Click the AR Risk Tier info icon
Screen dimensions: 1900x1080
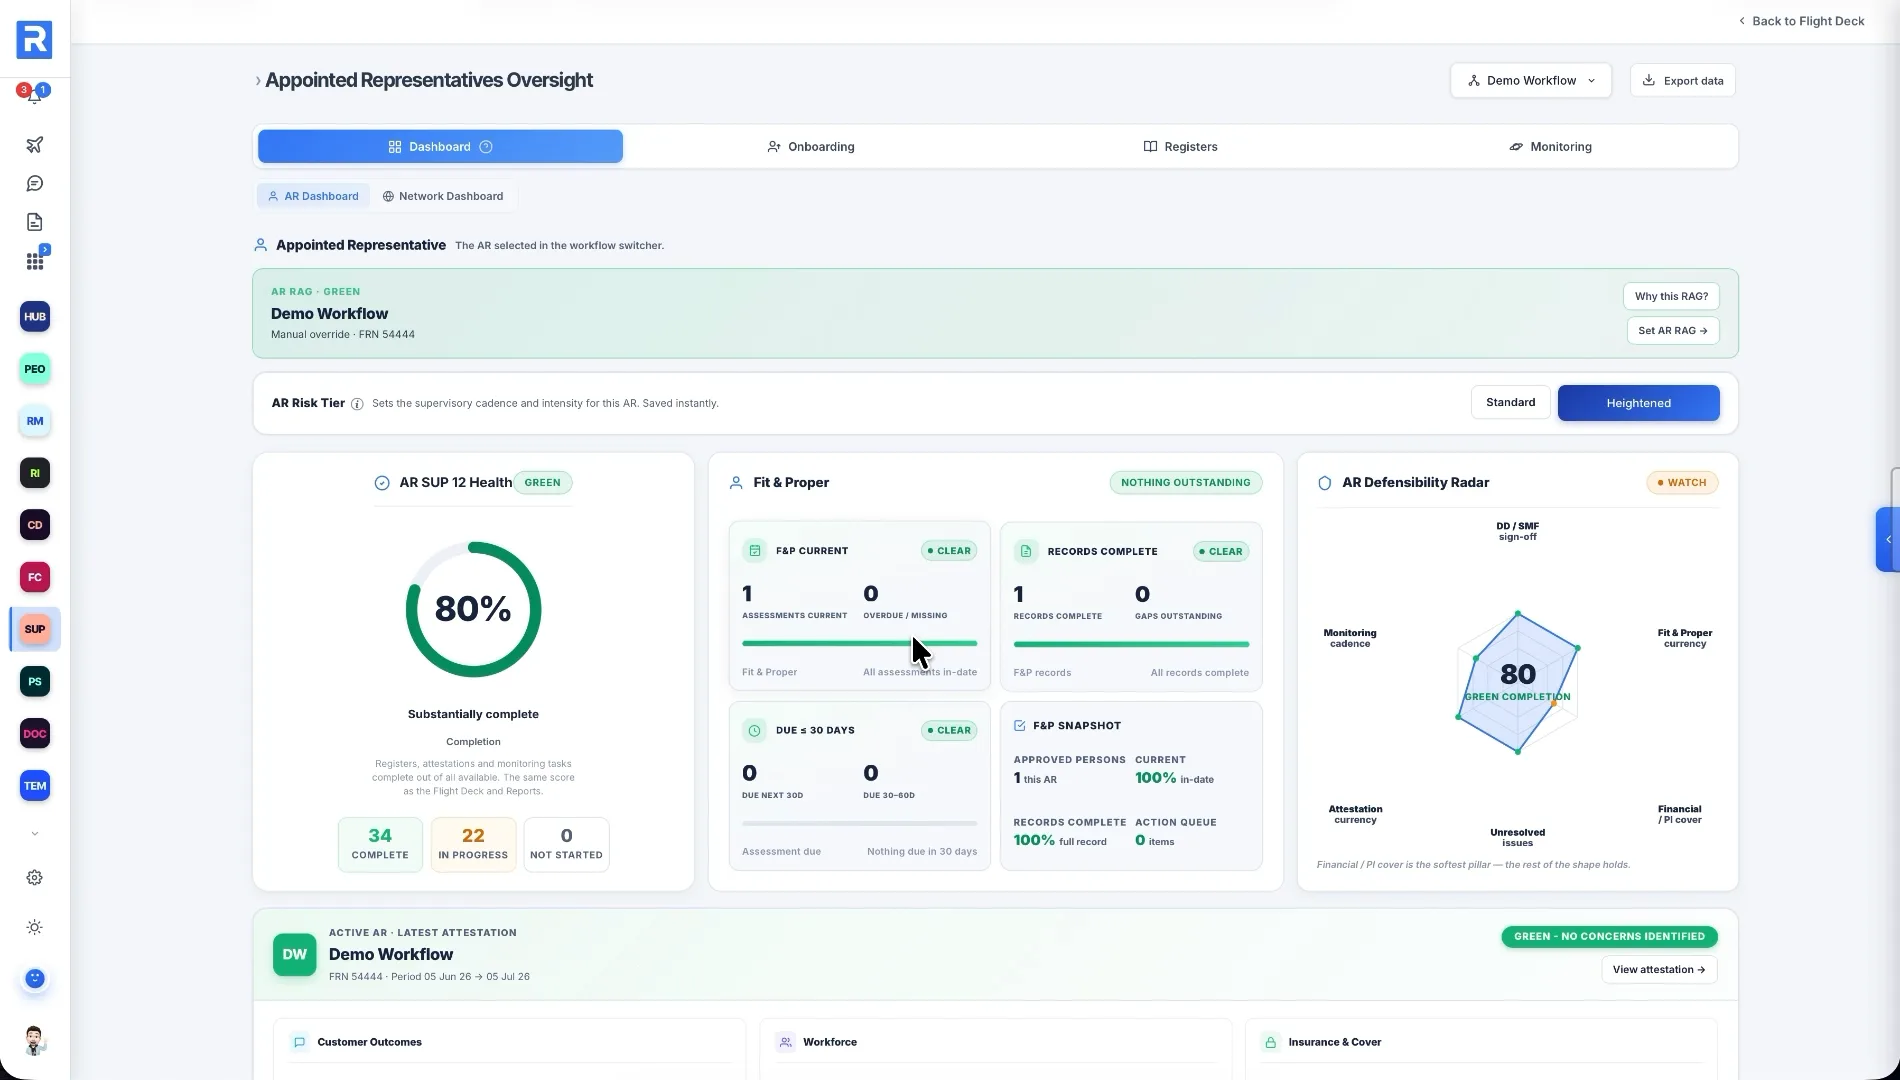point(357,404)
